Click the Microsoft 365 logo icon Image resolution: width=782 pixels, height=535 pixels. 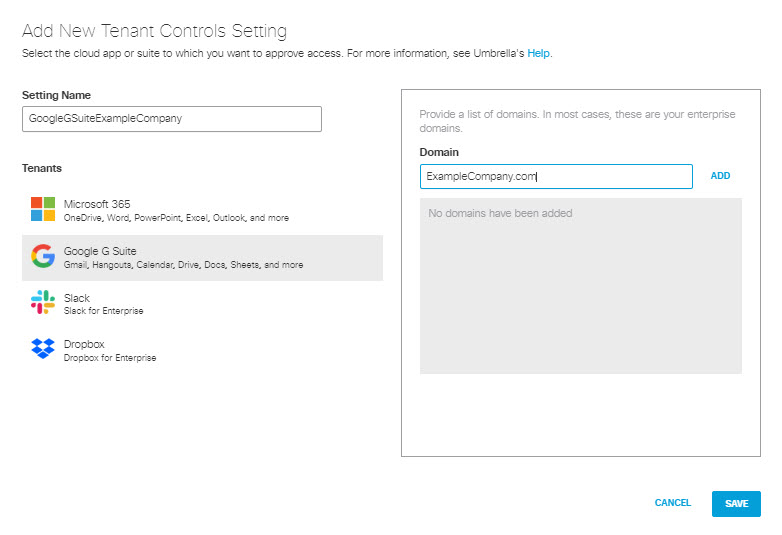(x=43, y=209)
